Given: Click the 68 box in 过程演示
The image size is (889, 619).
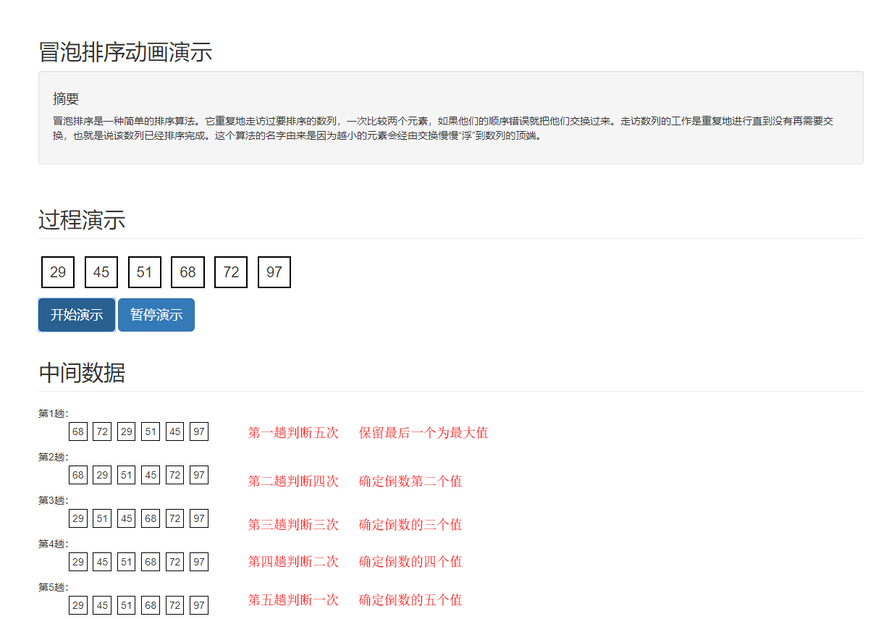Looking at the screenshot, I should 188,273.
